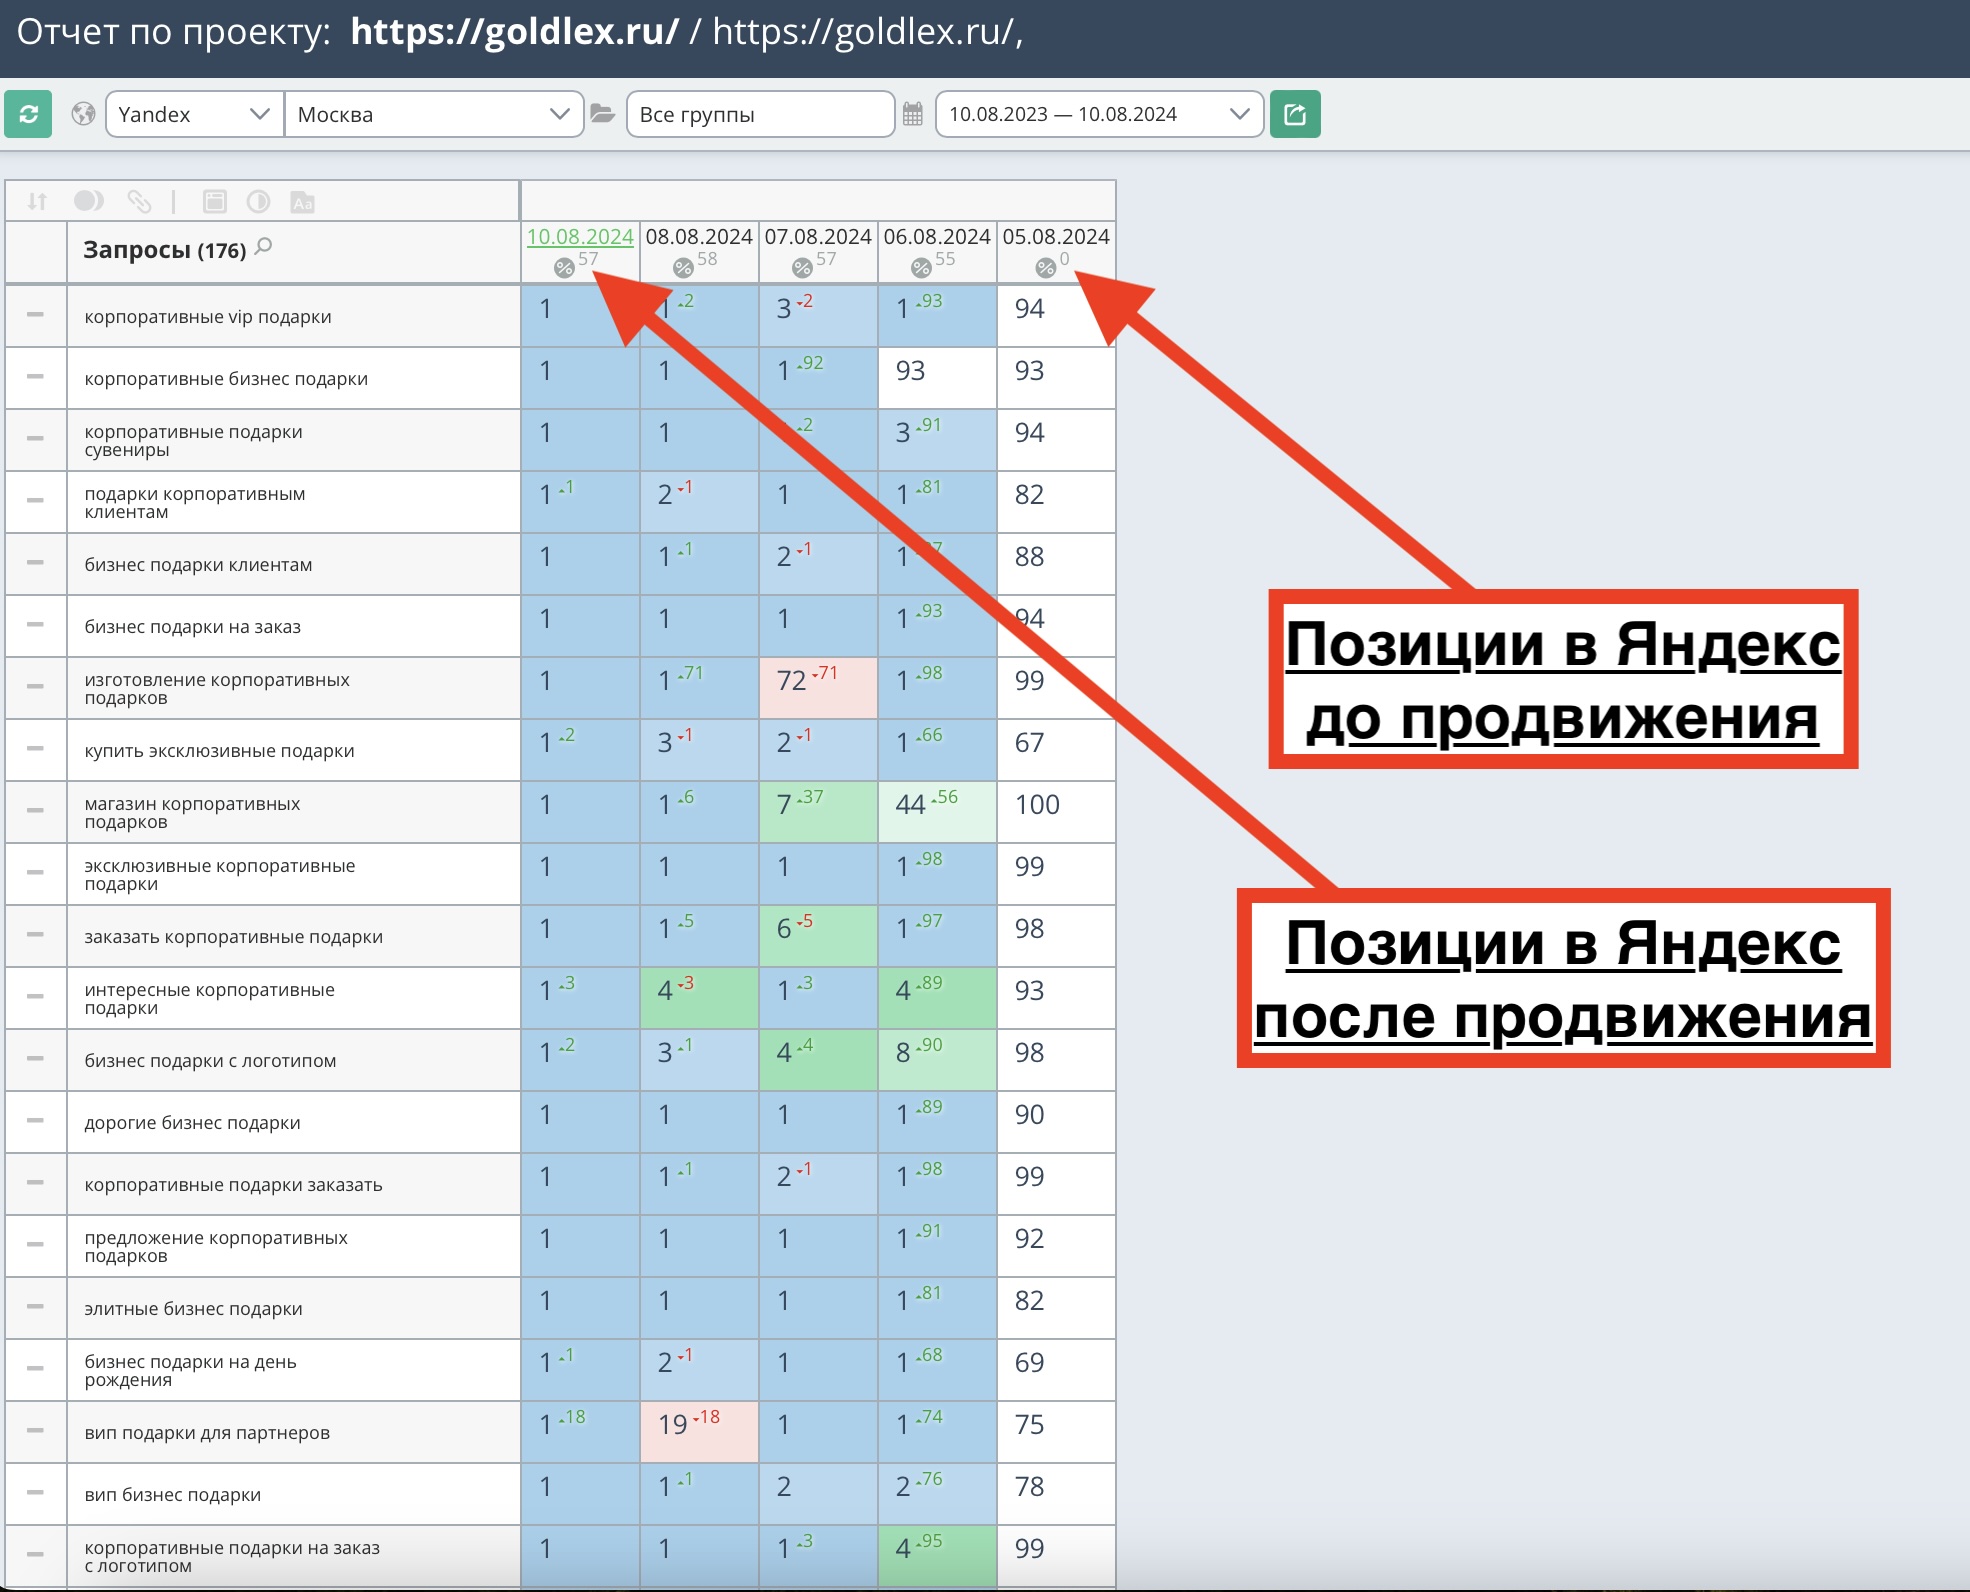This screenshot has height=1592, width=1970.
Task: Click the window layout icon in toolbar
Action: point(215,202)
